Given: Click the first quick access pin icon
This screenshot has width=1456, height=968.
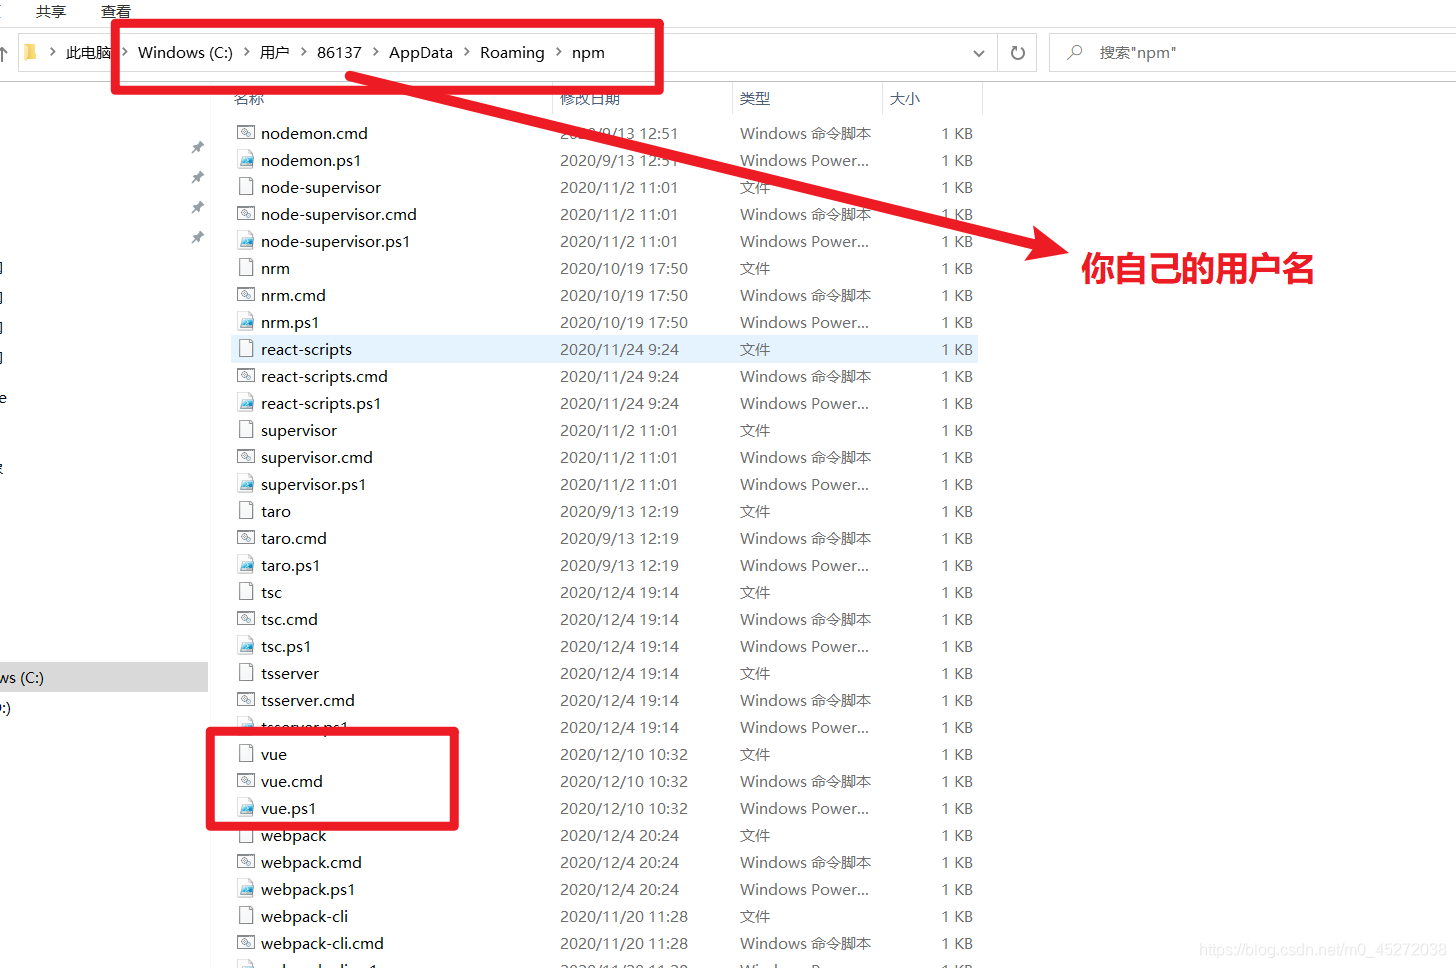Looking at the screenshot, I should point(197,147).
